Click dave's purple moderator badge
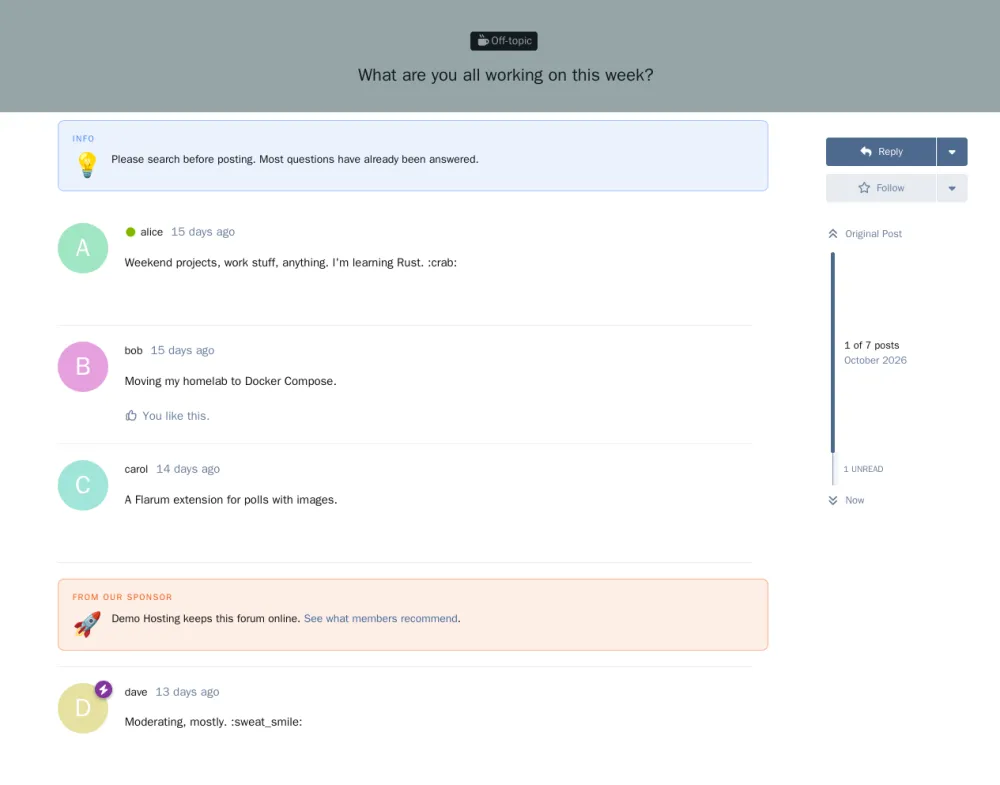 pos(103,689)
